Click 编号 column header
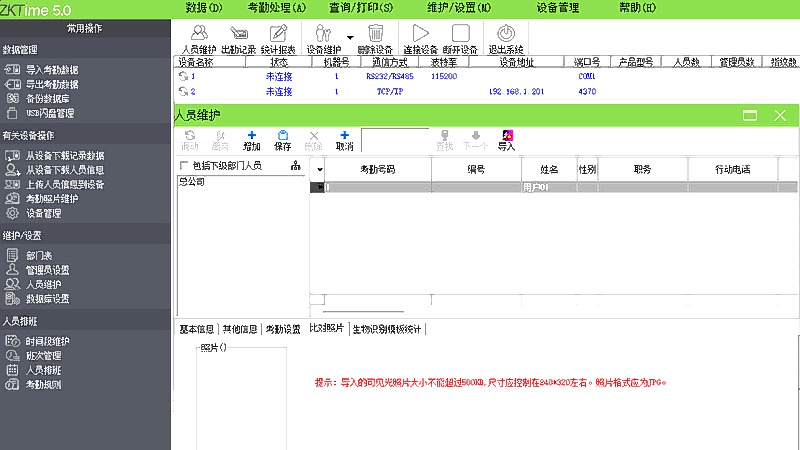The image size is (800, 450). 476,169
